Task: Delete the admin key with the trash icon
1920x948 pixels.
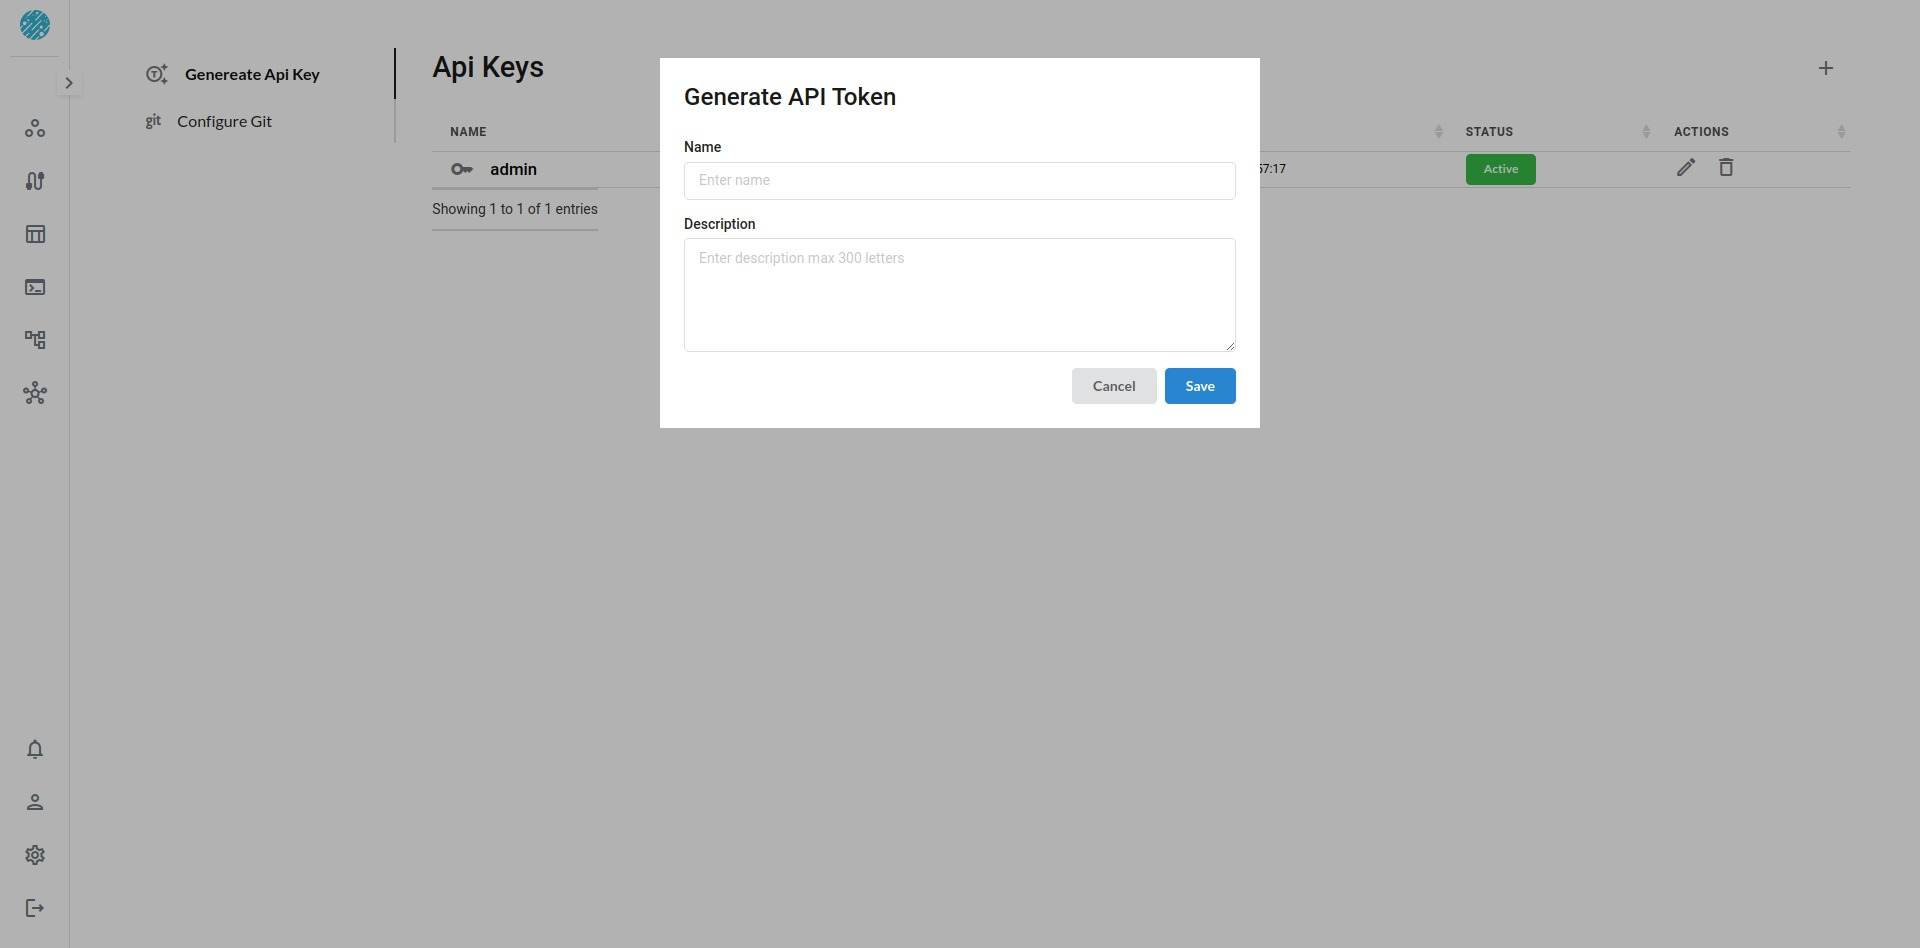Action: (1726, 167)
